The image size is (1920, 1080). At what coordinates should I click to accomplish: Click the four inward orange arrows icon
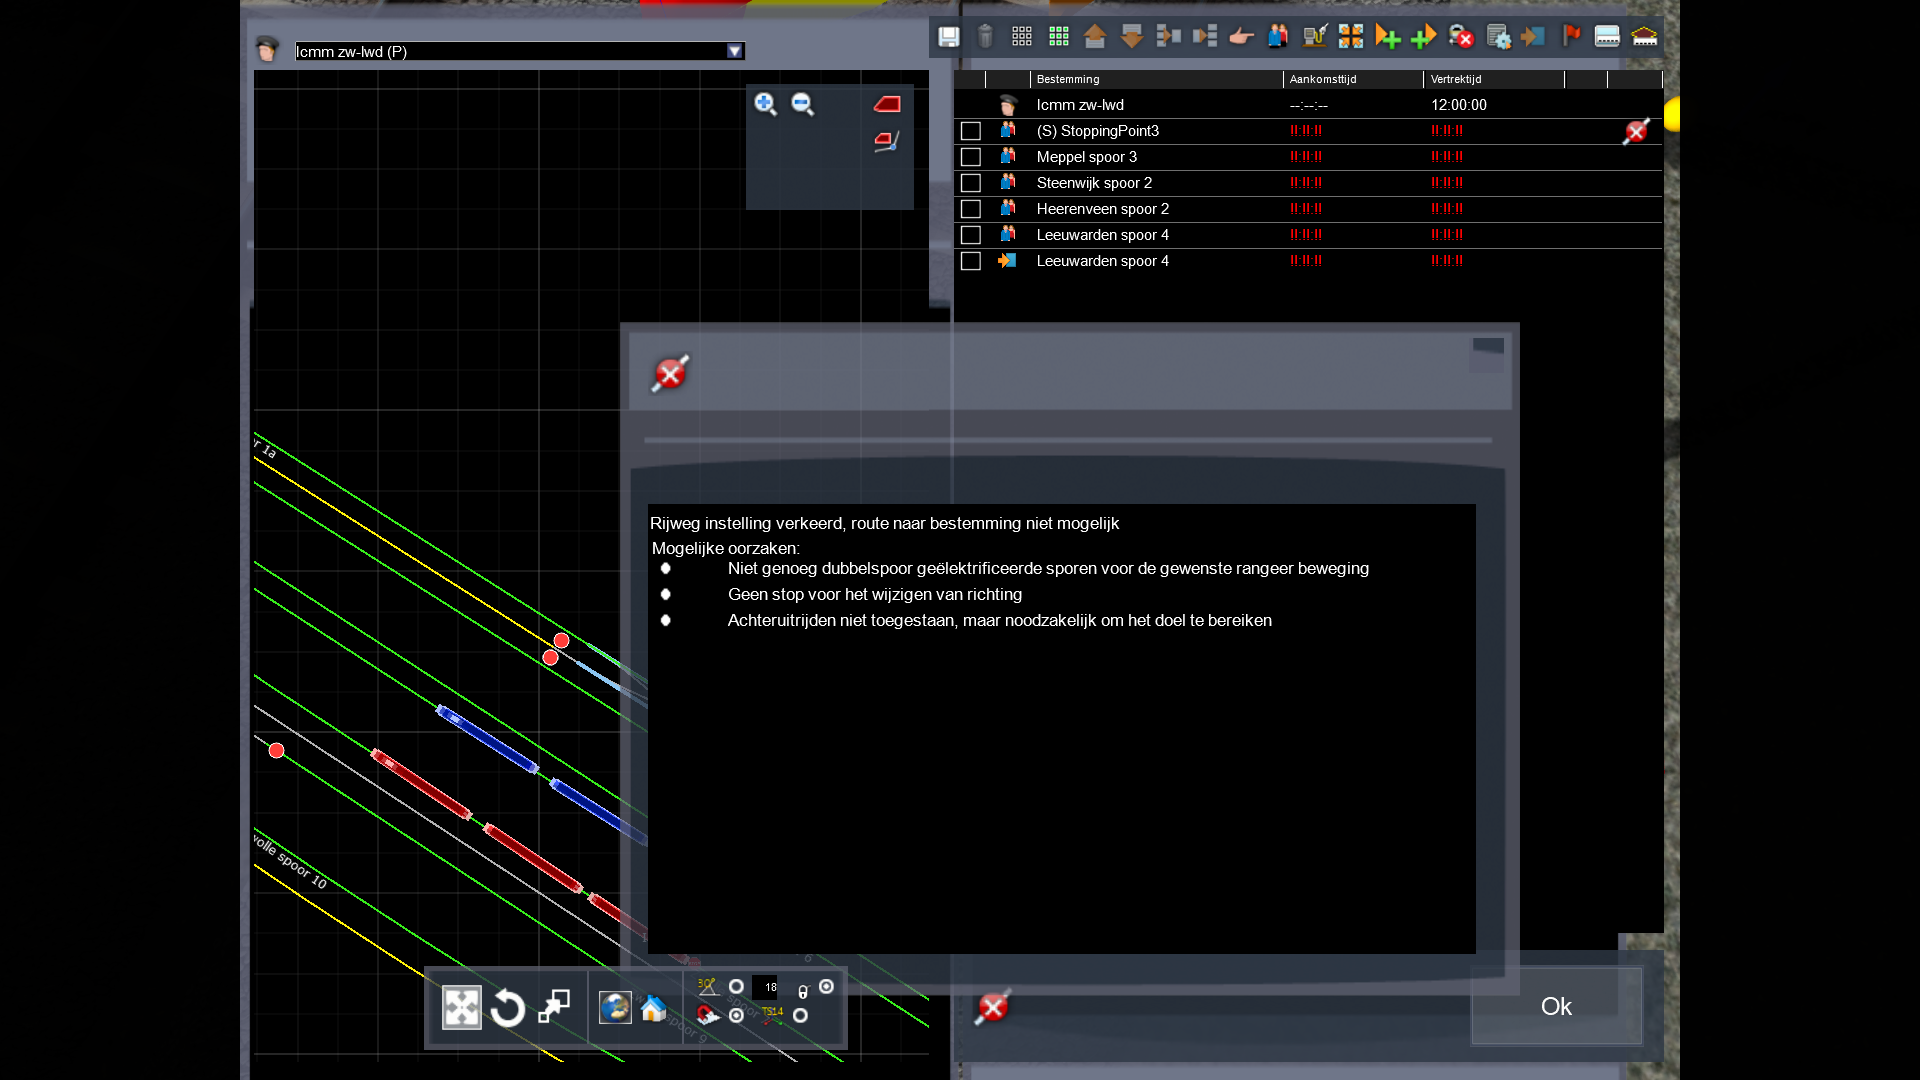1351,37
